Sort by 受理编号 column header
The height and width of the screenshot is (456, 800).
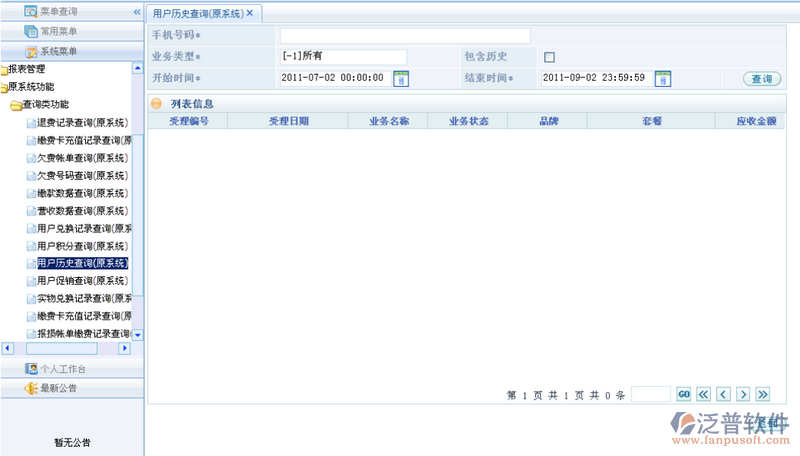(188, 121)
